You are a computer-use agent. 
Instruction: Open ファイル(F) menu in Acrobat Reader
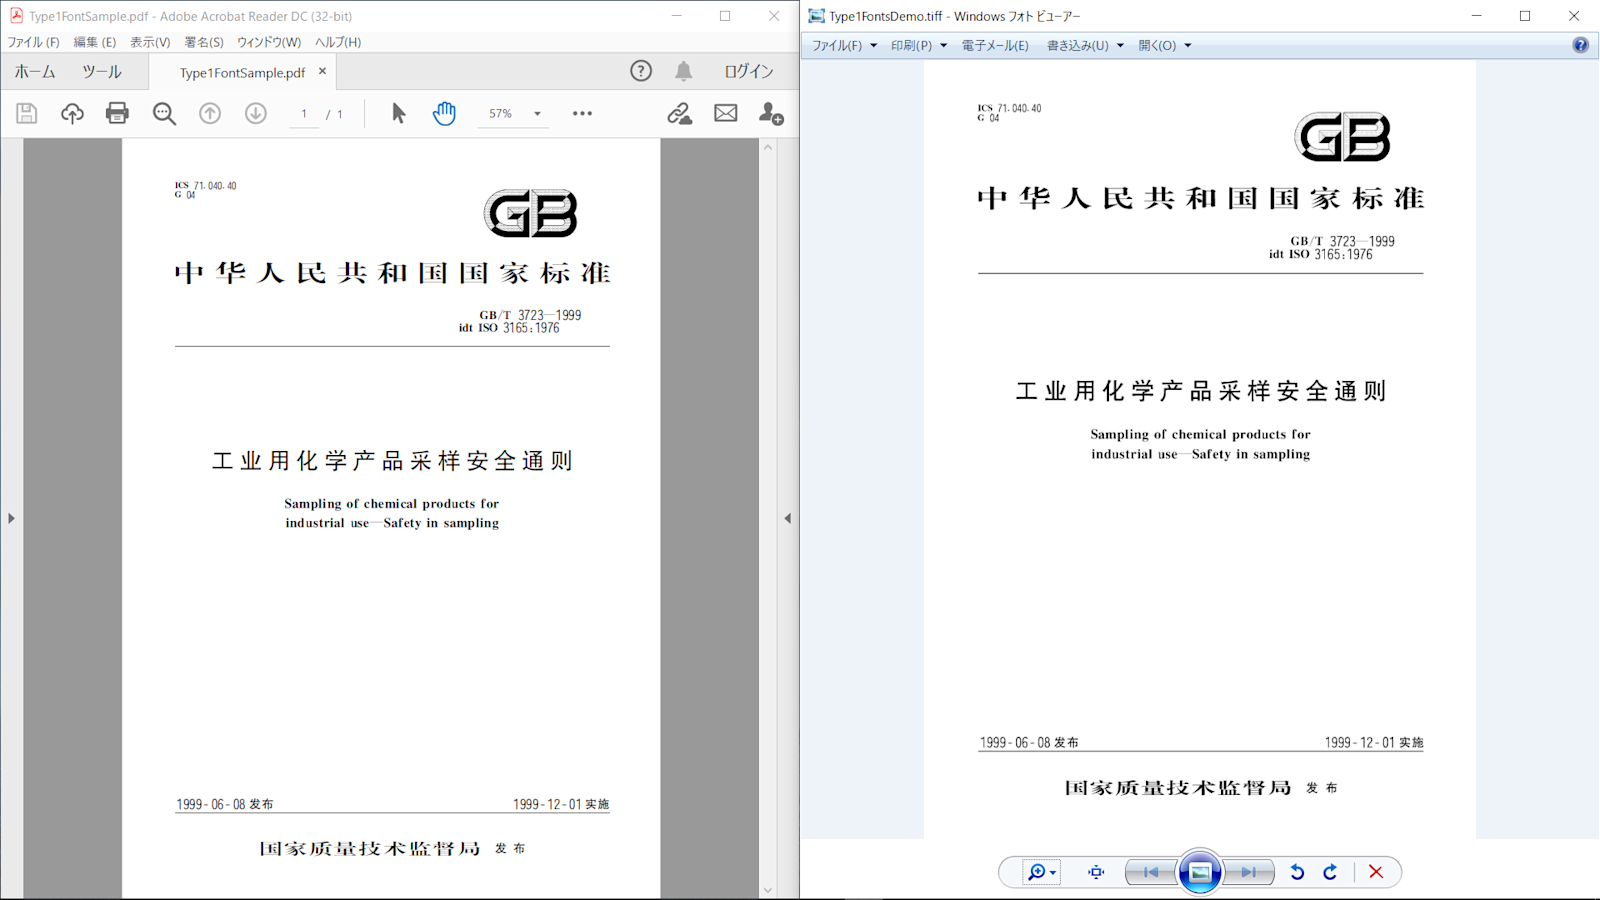pos(34,42)
